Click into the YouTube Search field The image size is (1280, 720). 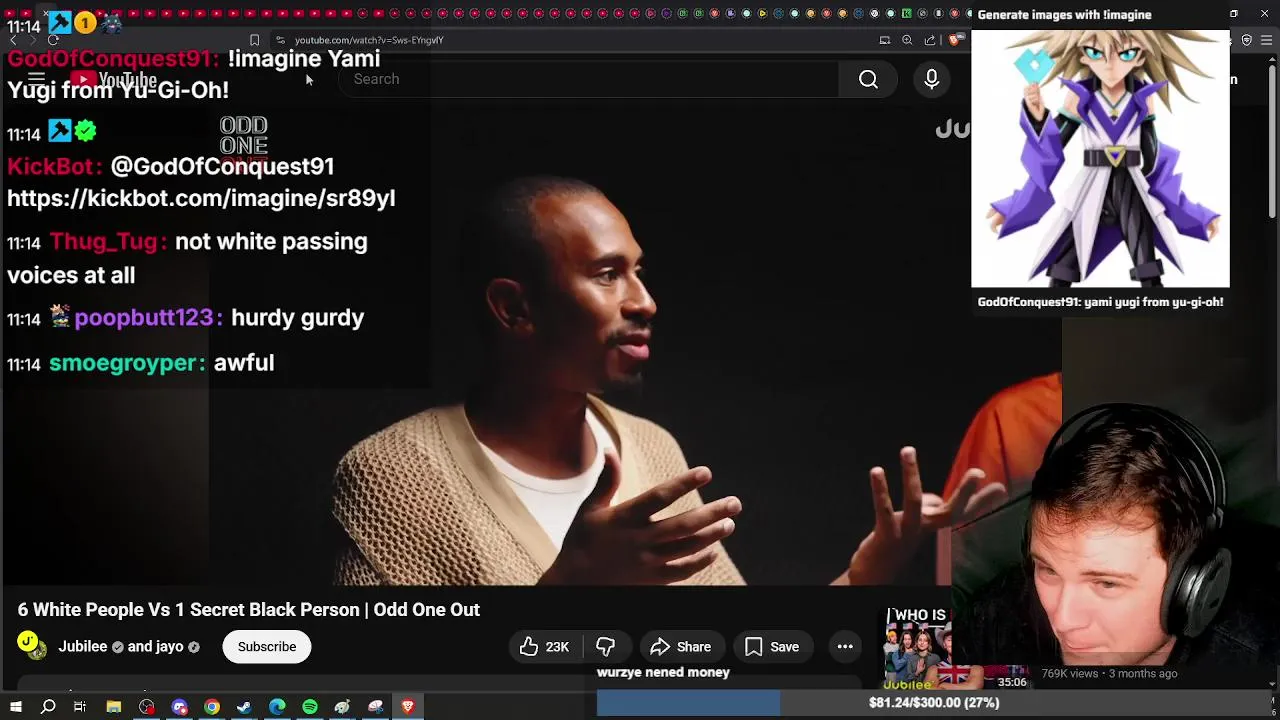(x=590, y=79)
